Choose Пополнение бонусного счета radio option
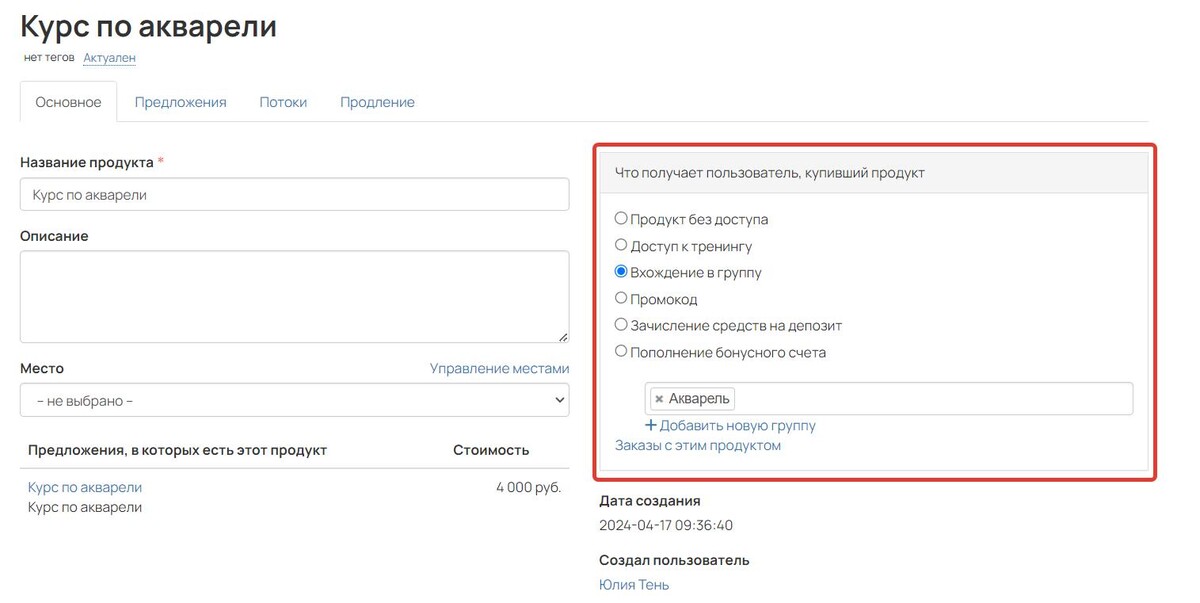This screenshot has height=603, width=1200. 621,351
